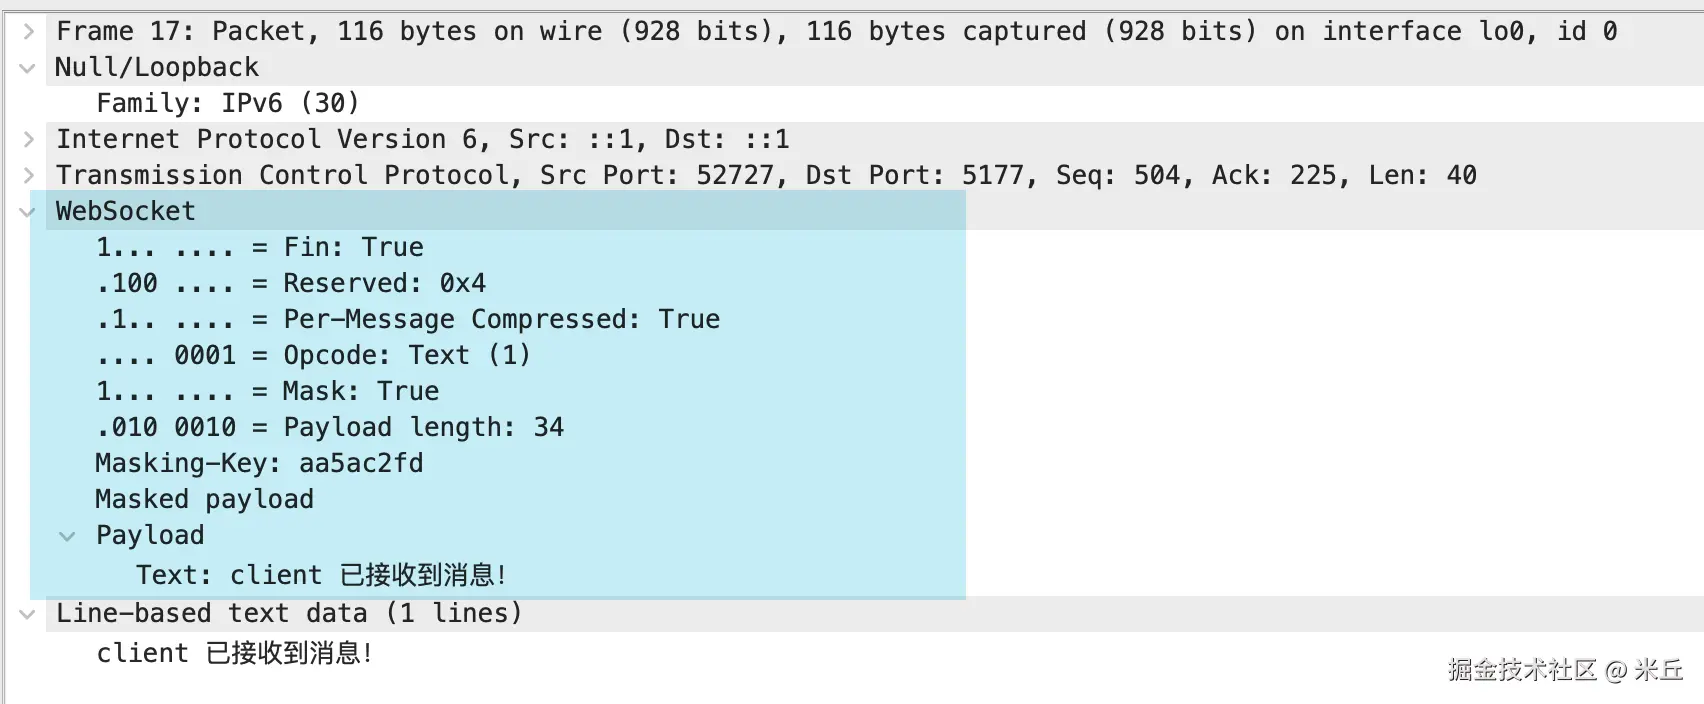Select the Text: client payload row

point(322,575)
